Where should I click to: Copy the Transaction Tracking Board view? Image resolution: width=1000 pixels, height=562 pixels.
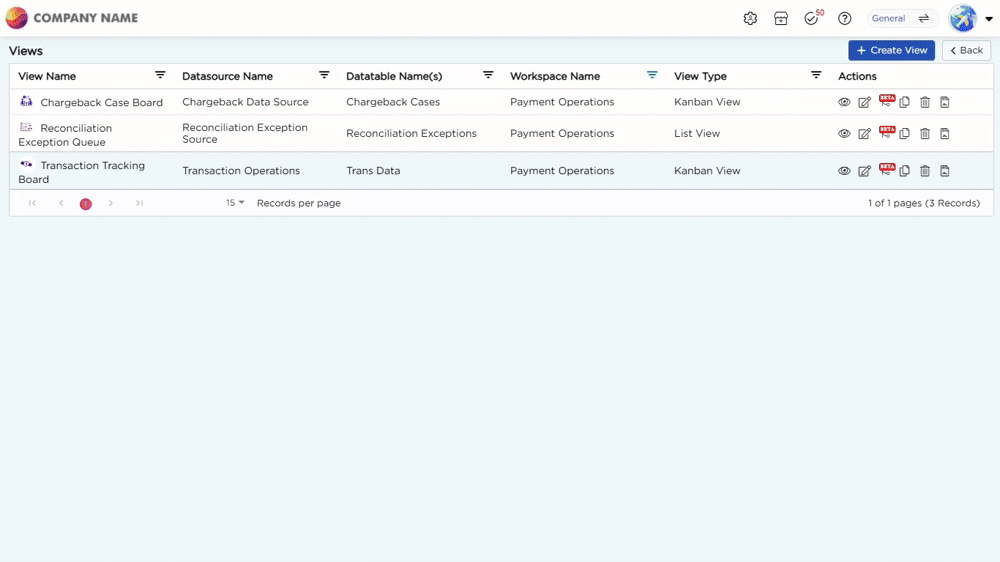[x=904, y=170]
